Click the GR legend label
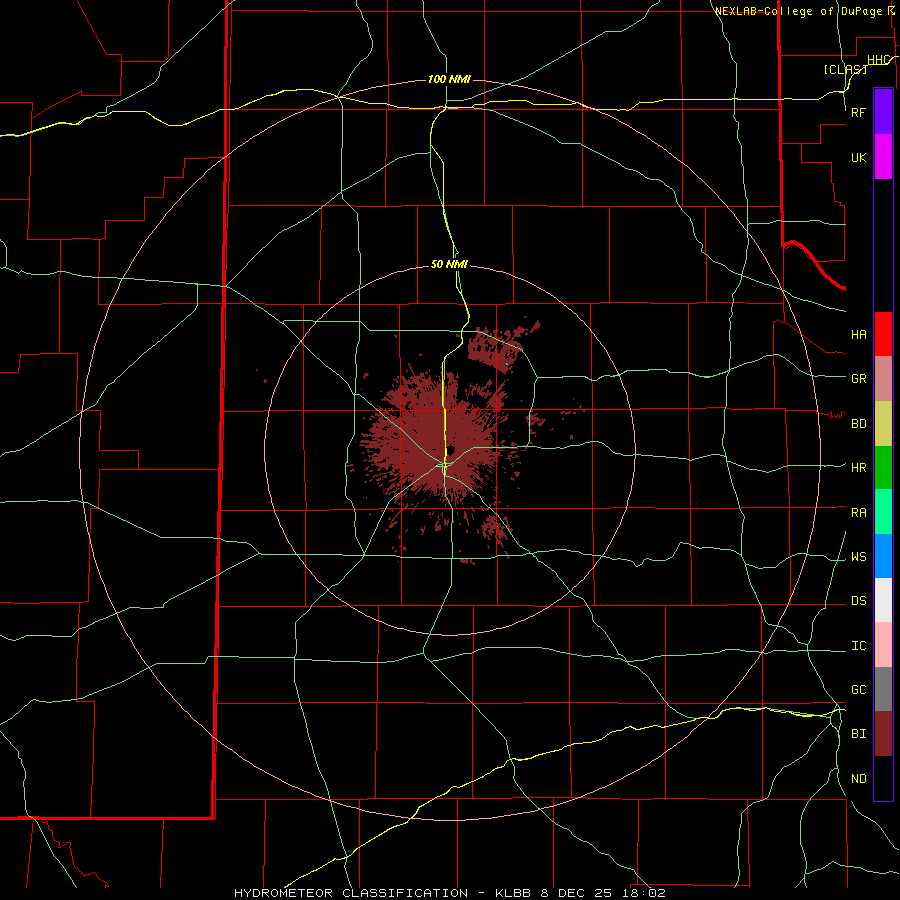 pyautogui.click(x=859, y=379)
